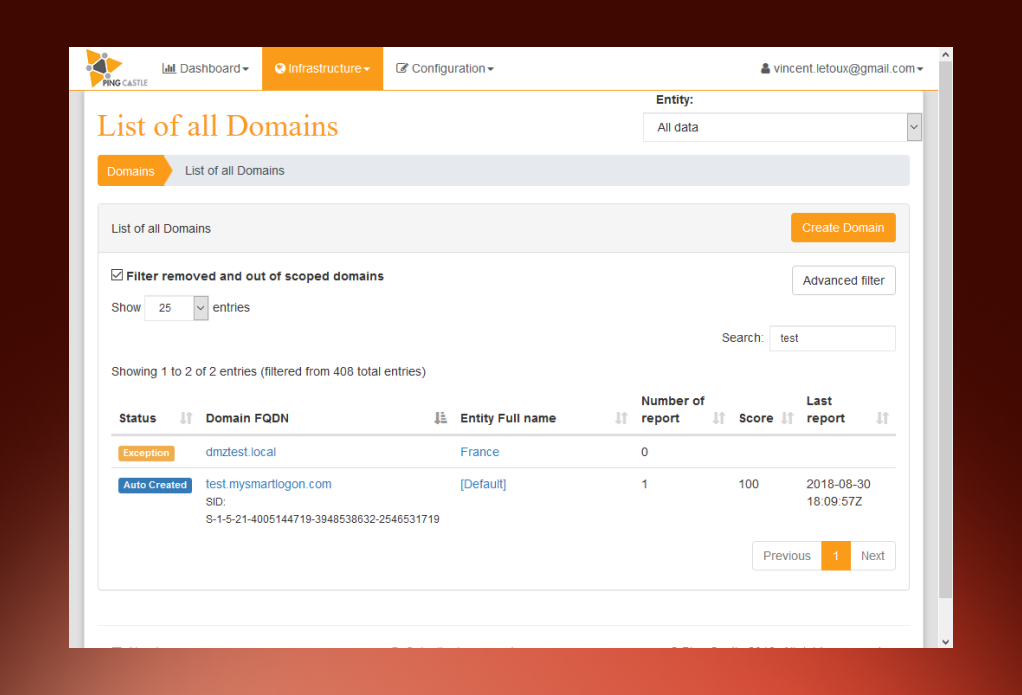Viewport: 1022px width, 695px height.
Task: Sort by Score column icon
Action: pyautogui.click(x=787, y=418)
